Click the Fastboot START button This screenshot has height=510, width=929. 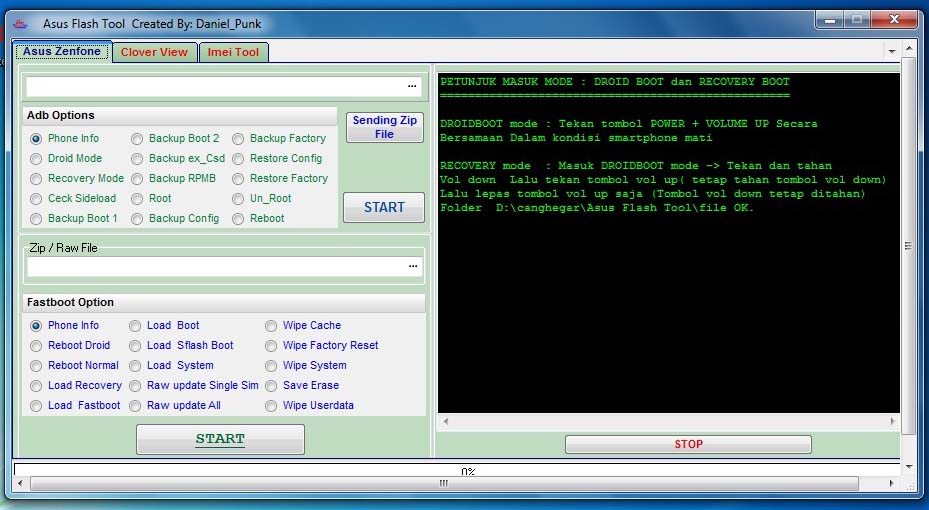coord(220,439)
